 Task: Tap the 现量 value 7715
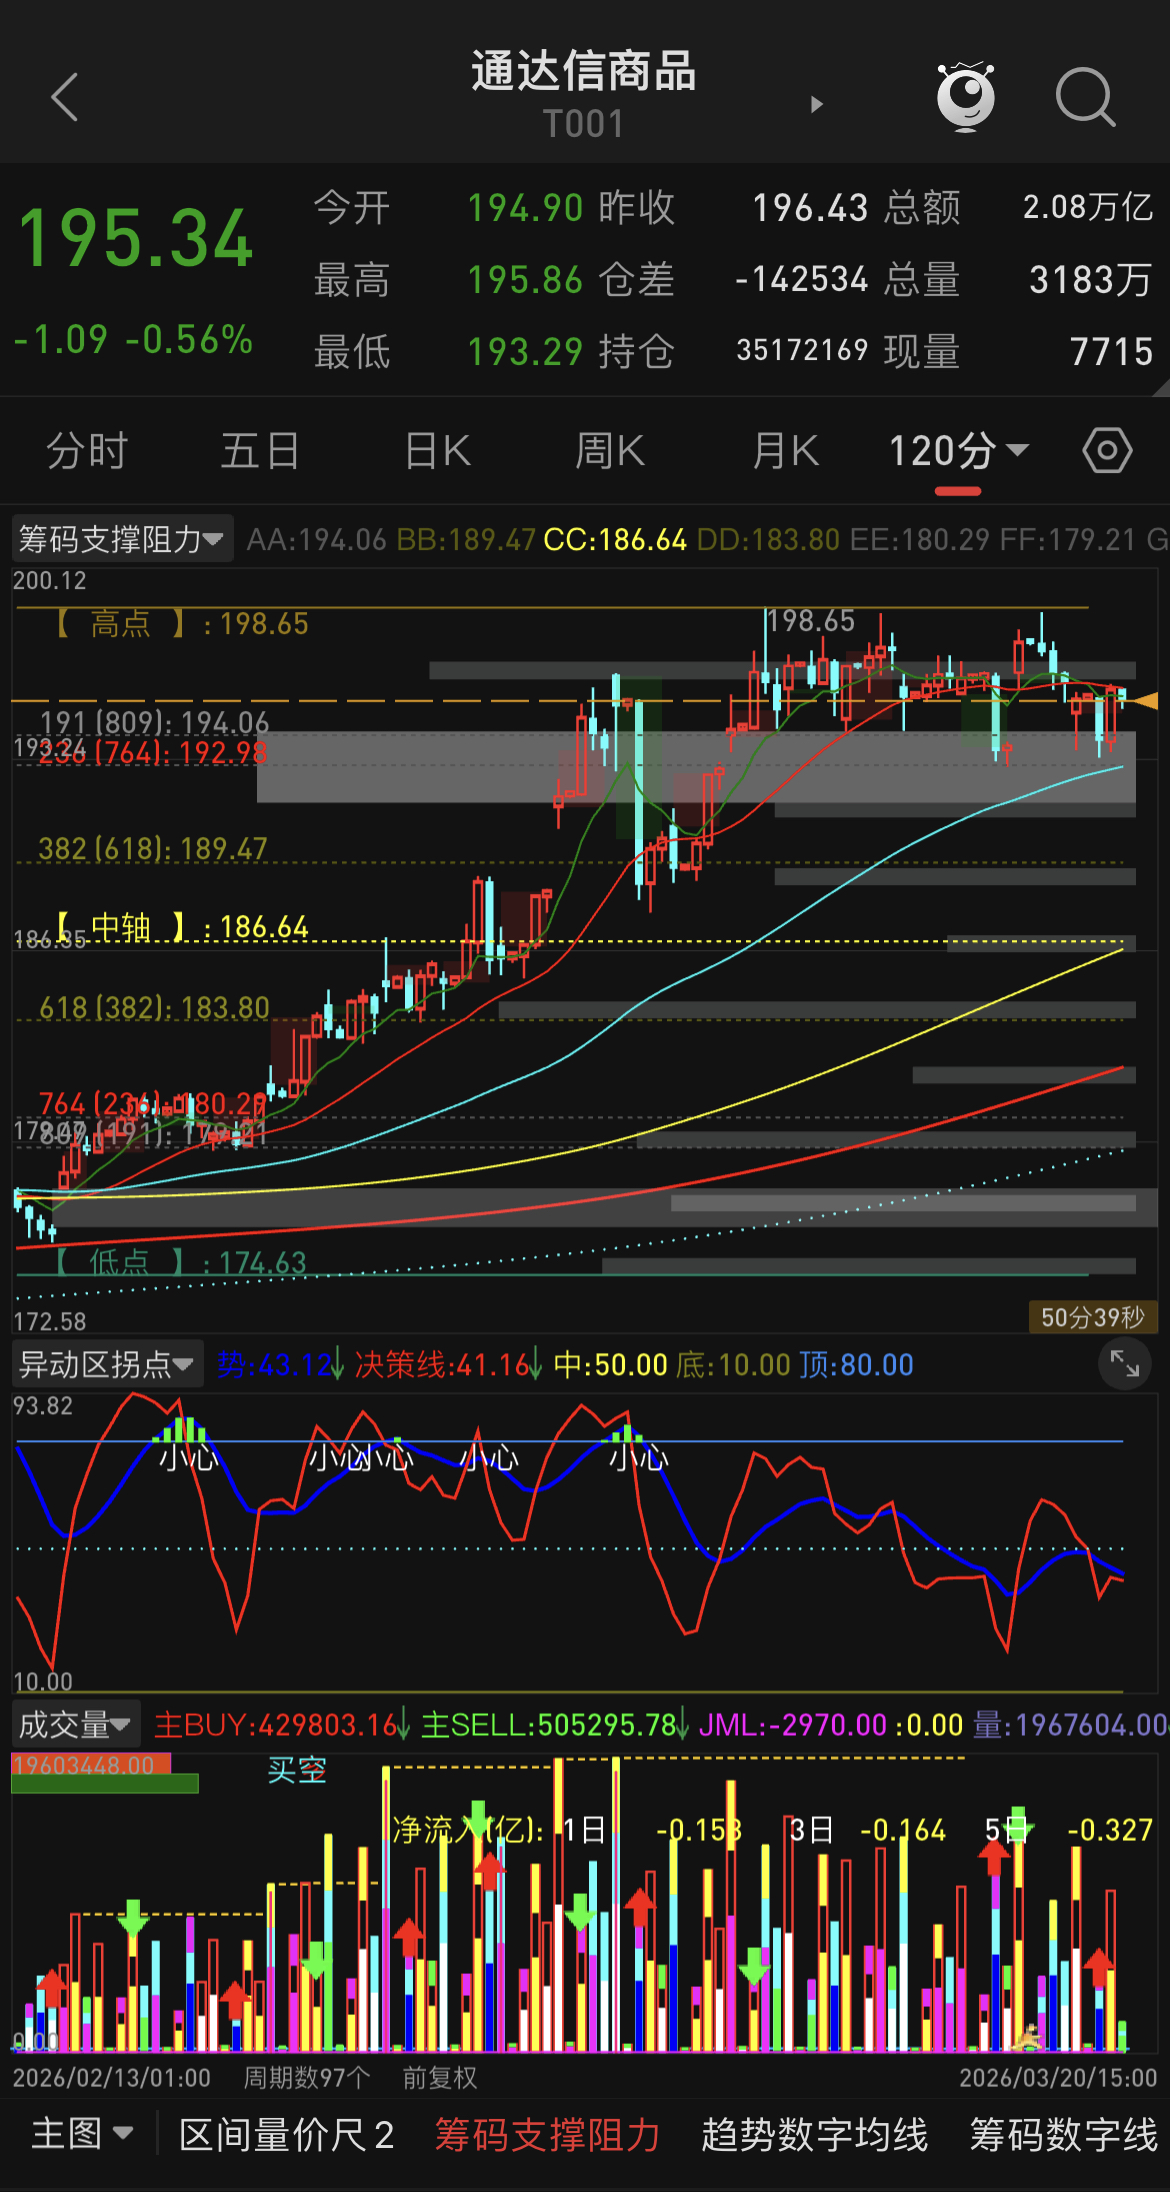1111,352
